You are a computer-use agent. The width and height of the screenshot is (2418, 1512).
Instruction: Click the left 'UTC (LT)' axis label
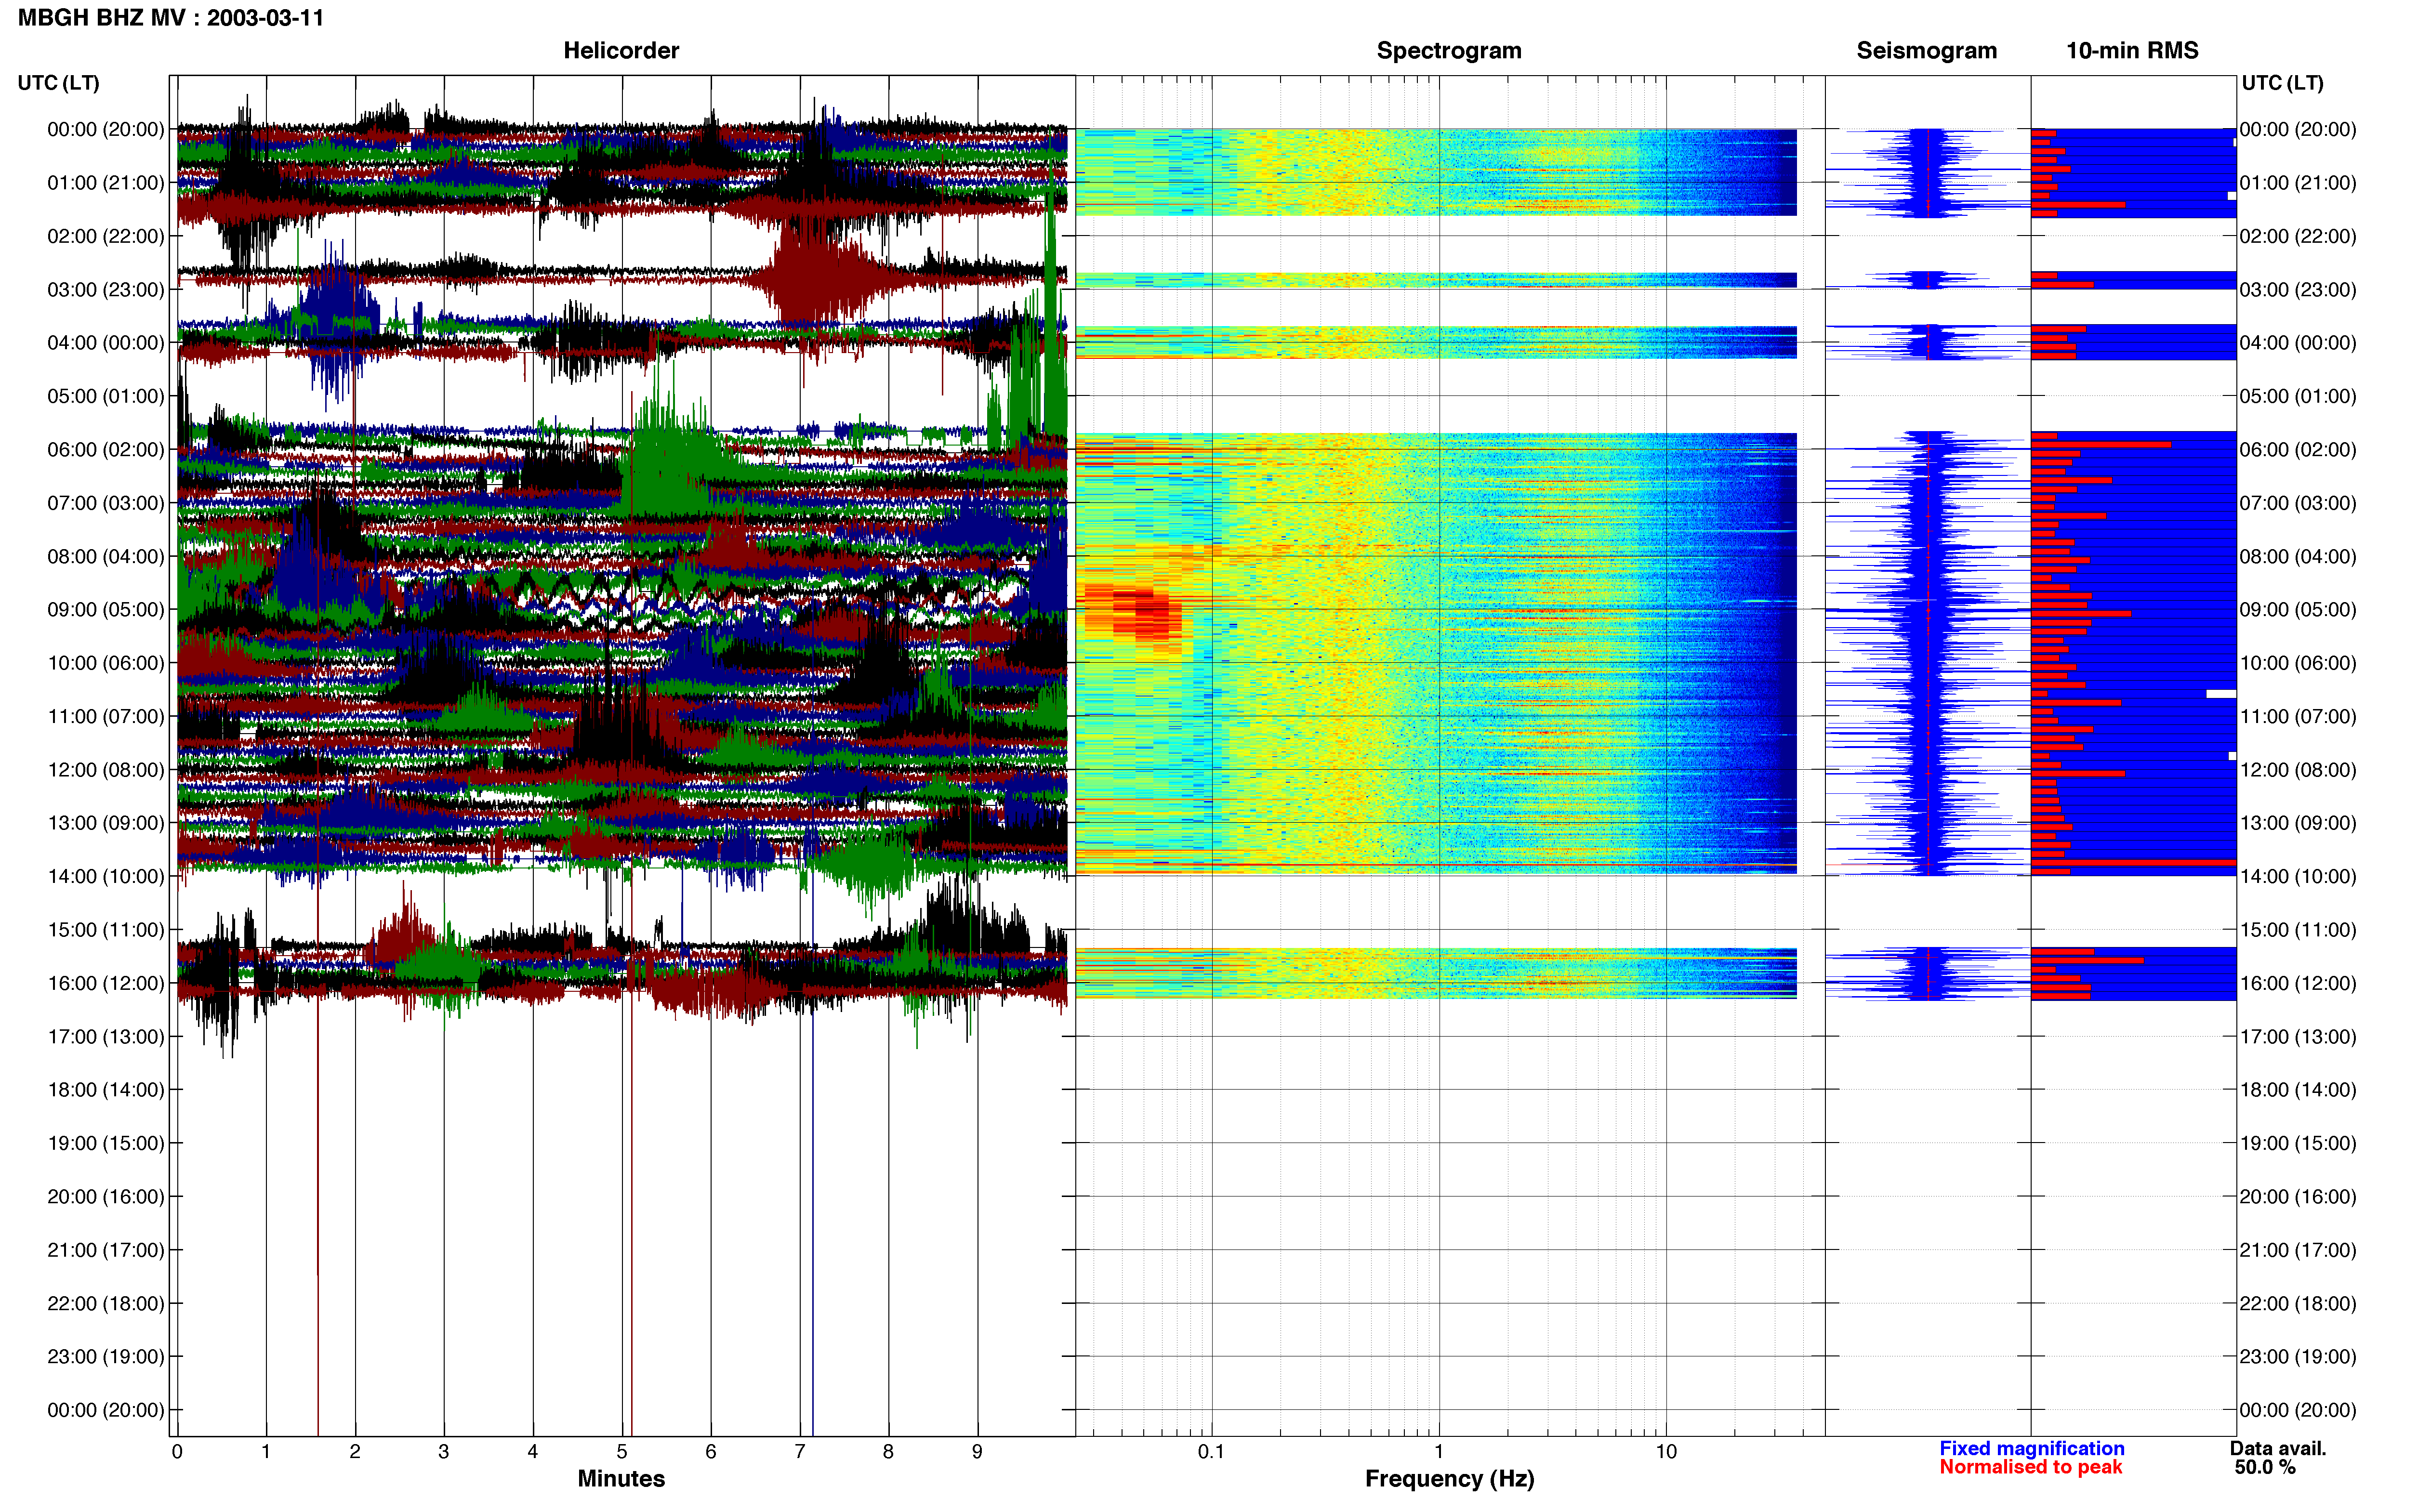(59, 83)
